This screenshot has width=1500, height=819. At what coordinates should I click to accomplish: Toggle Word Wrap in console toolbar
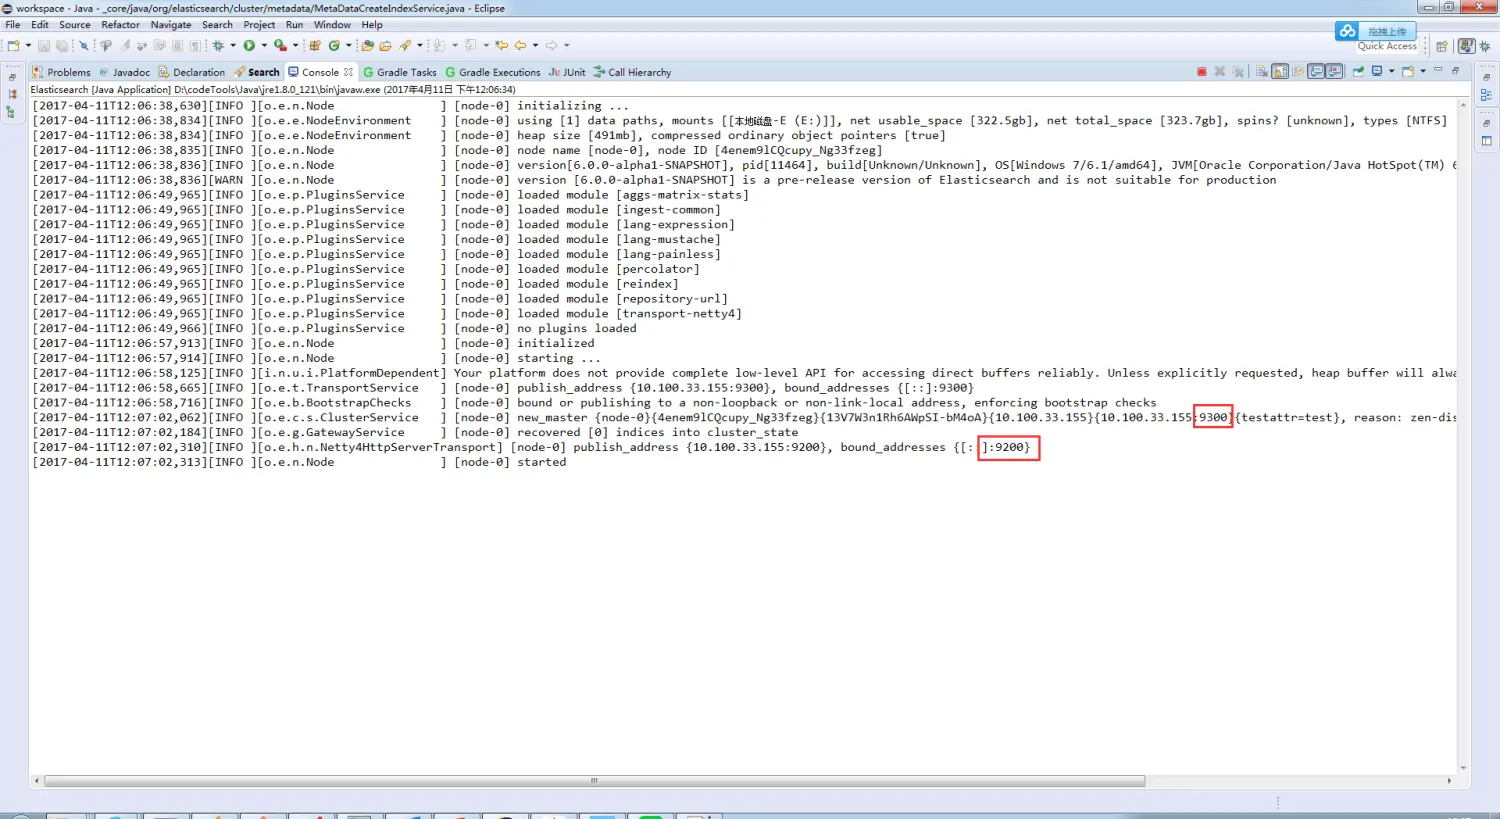(x=1298, y=71)
